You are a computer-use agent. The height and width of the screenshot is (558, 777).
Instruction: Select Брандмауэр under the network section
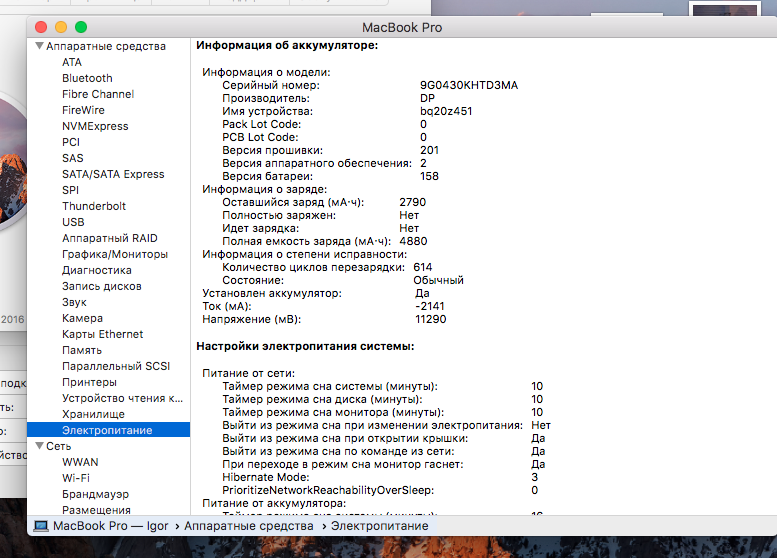click(96, 494)
